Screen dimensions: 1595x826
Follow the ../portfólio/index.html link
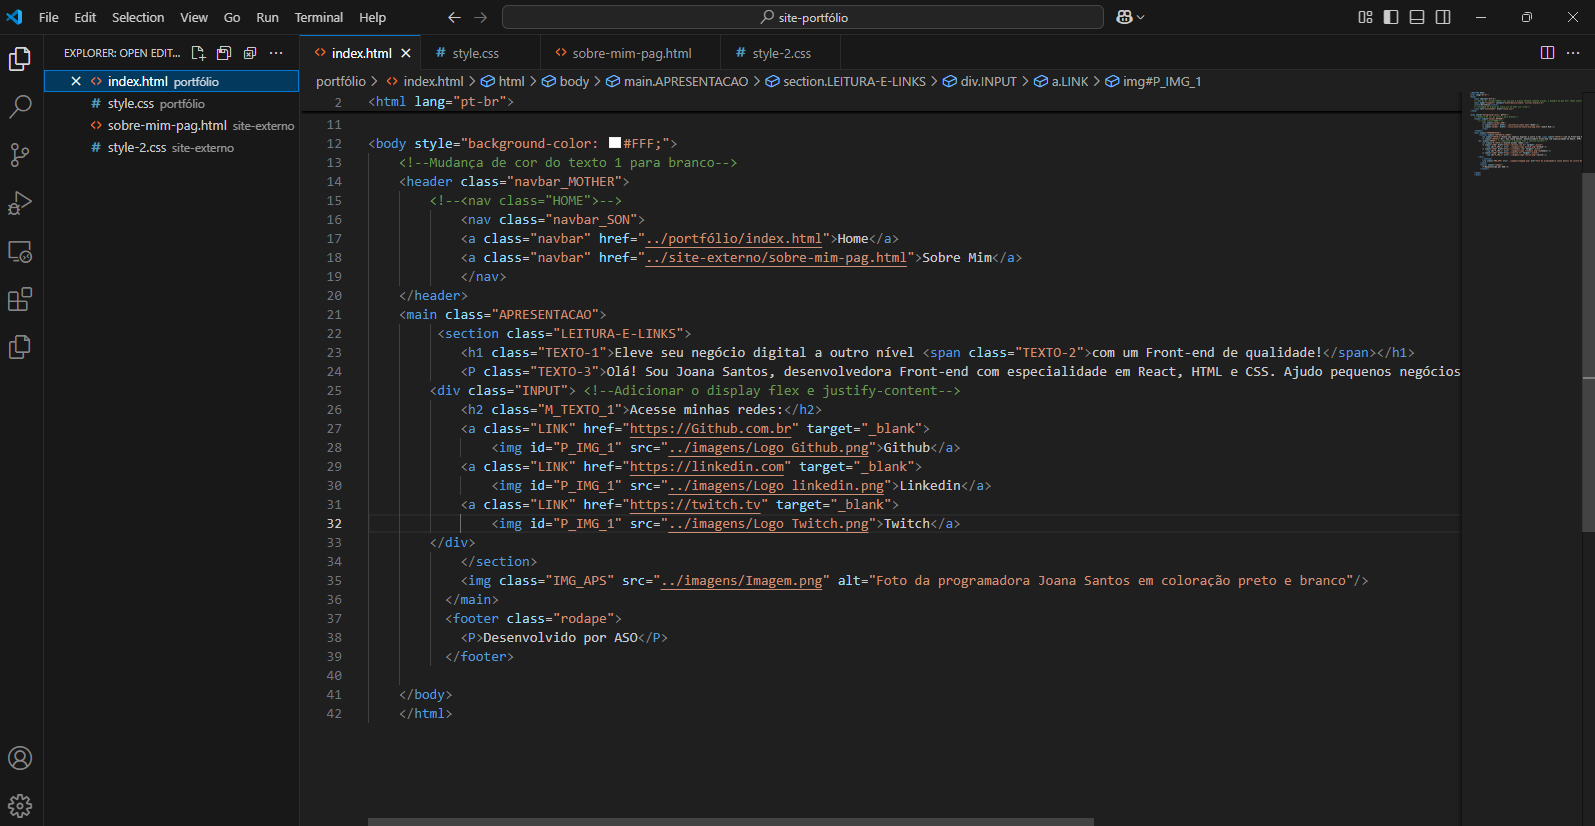tap(734, 238)
